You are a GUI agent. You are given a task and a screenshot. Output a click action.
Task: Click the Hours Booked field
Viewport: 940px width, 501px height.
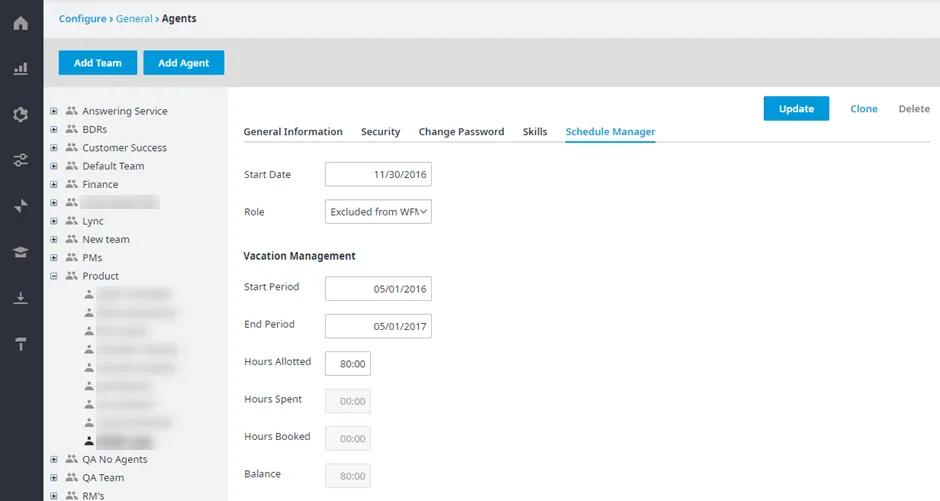(348, 439)
